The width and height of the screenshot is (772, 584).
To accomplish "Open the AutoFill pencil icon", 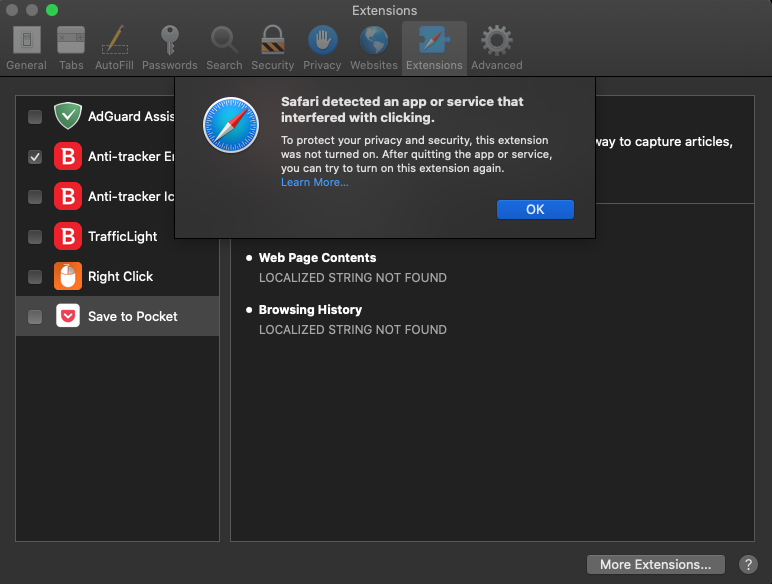I will tap(115, 39).
